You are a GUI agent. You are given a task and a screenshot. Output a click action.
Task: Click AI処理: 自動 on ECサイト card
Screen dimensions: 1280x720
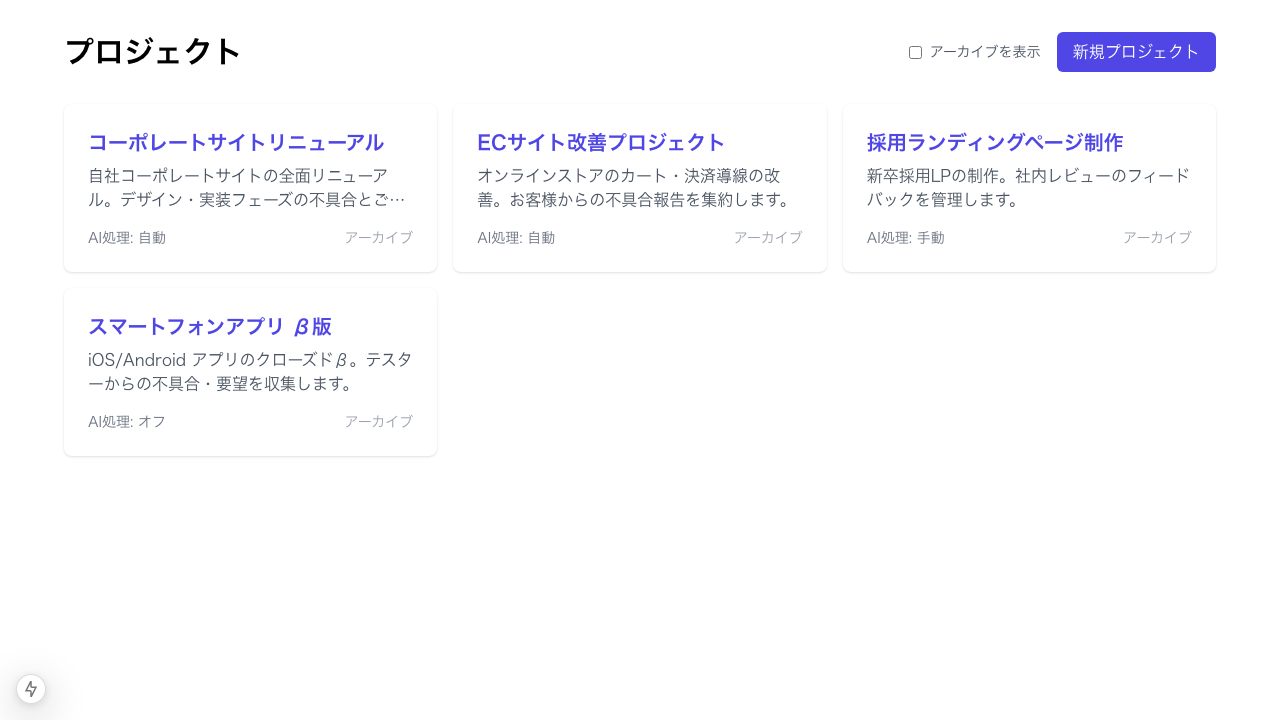(x=516, y=238)
